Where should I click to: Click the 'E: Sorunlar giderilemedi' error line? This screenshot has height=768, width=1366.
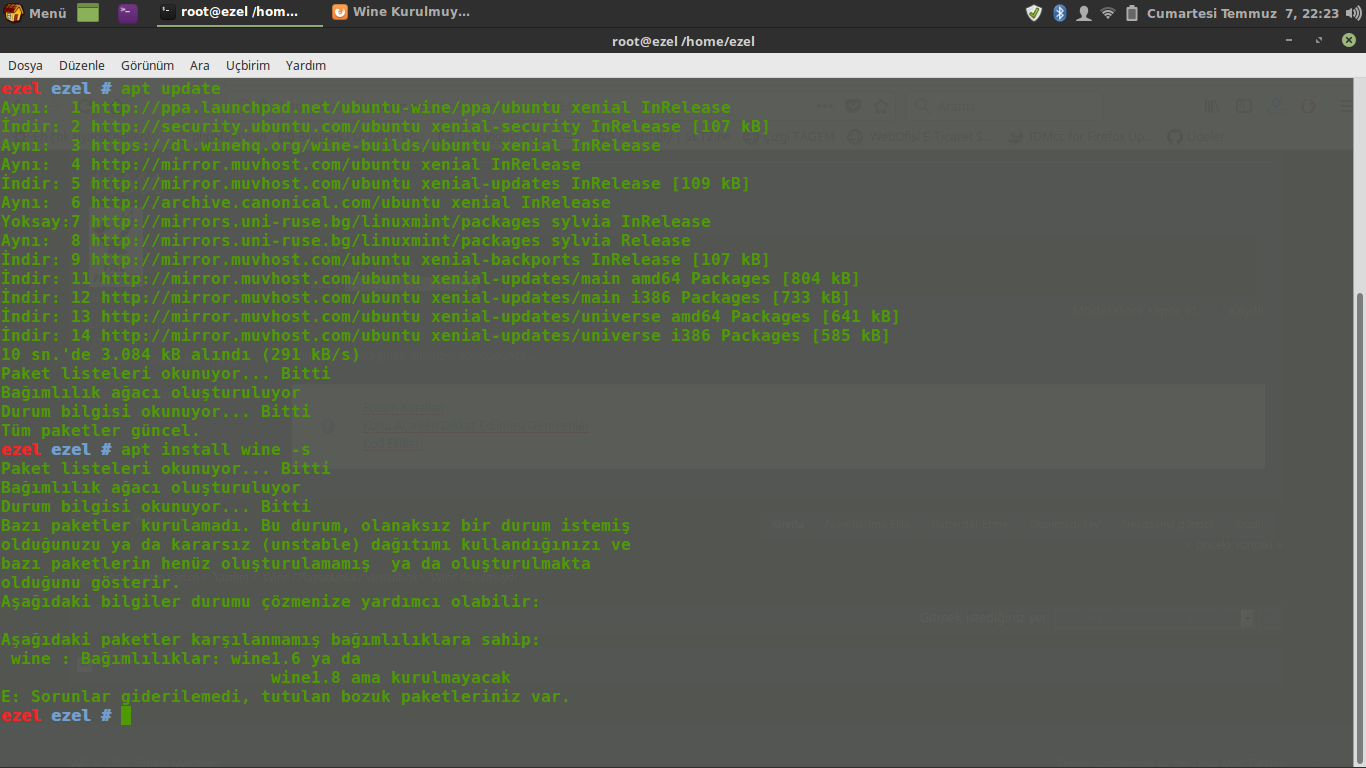pyautogui.click(x=286, y=697)
